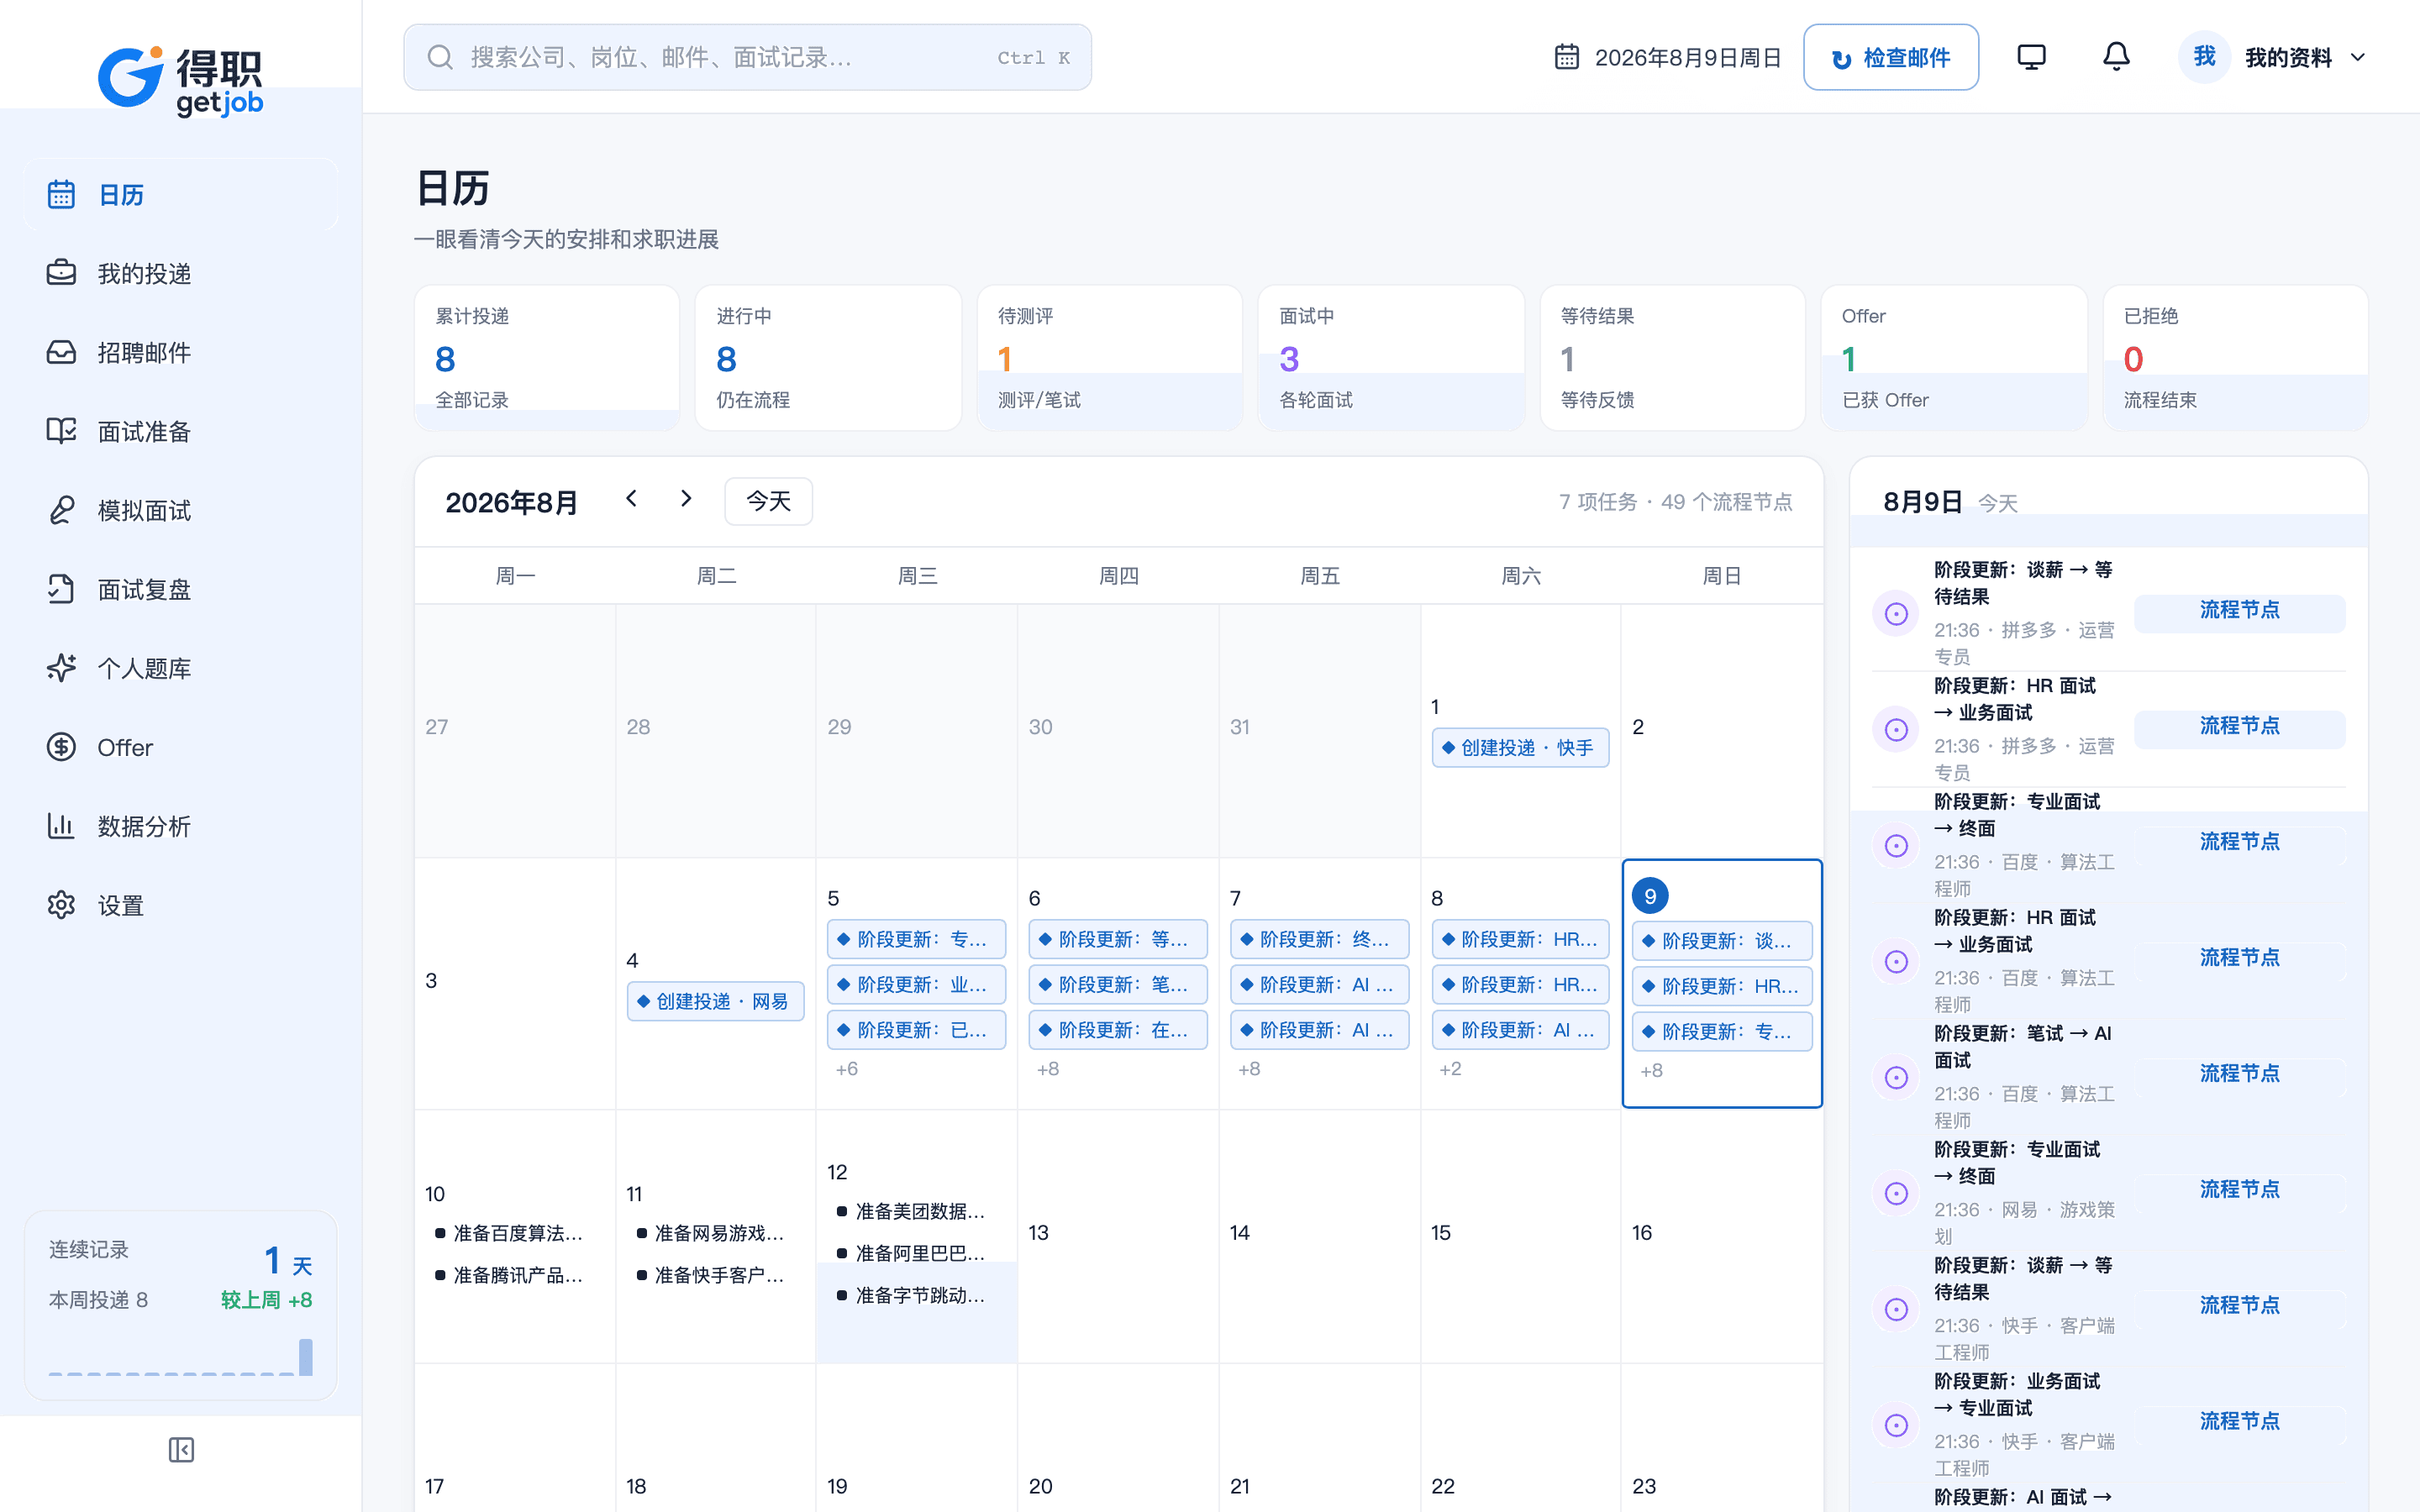
Task: Open 数据分析 in the sidebar
Action: [x=181, y=826]
